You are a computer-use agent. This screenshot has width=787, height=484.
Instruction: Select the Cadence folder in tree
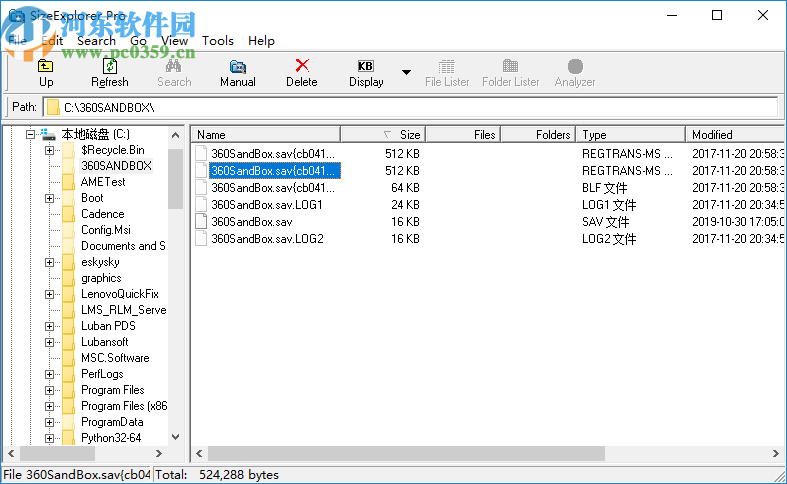(x=102, y=214)
